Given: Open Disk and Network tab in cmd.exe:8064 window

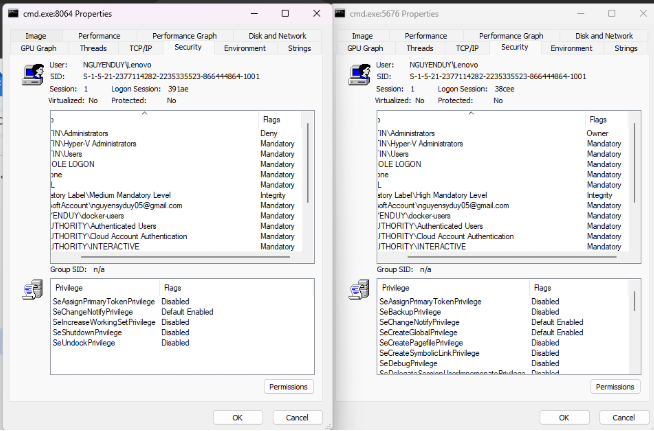Looking at the screenshot, I should pos(277,36).
